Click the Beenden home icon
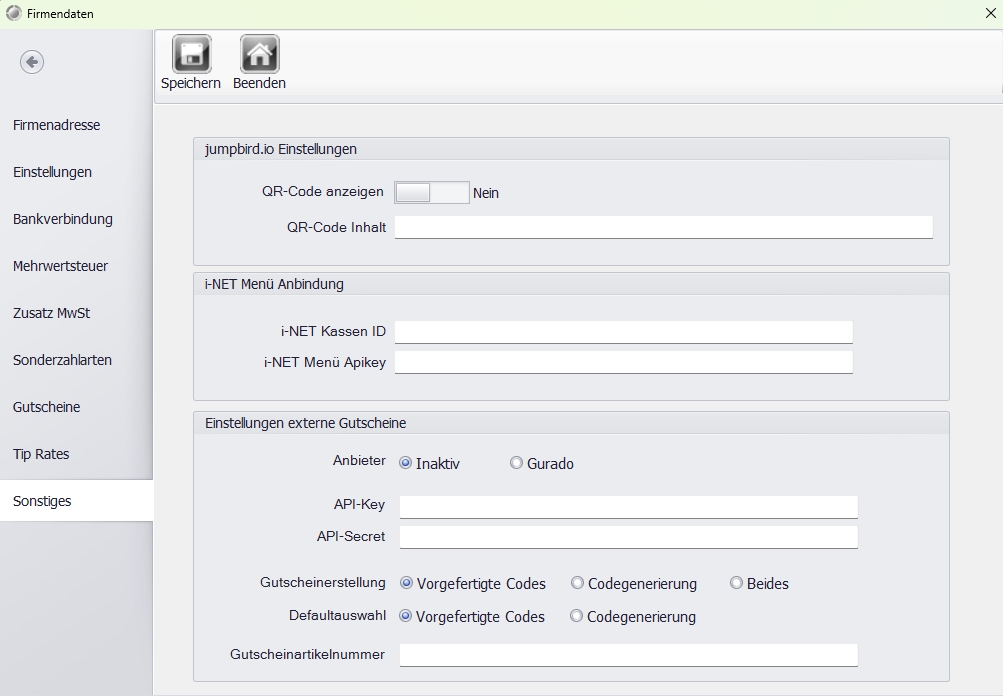This screenshot has width=1003, height=697. coord(259,54)
